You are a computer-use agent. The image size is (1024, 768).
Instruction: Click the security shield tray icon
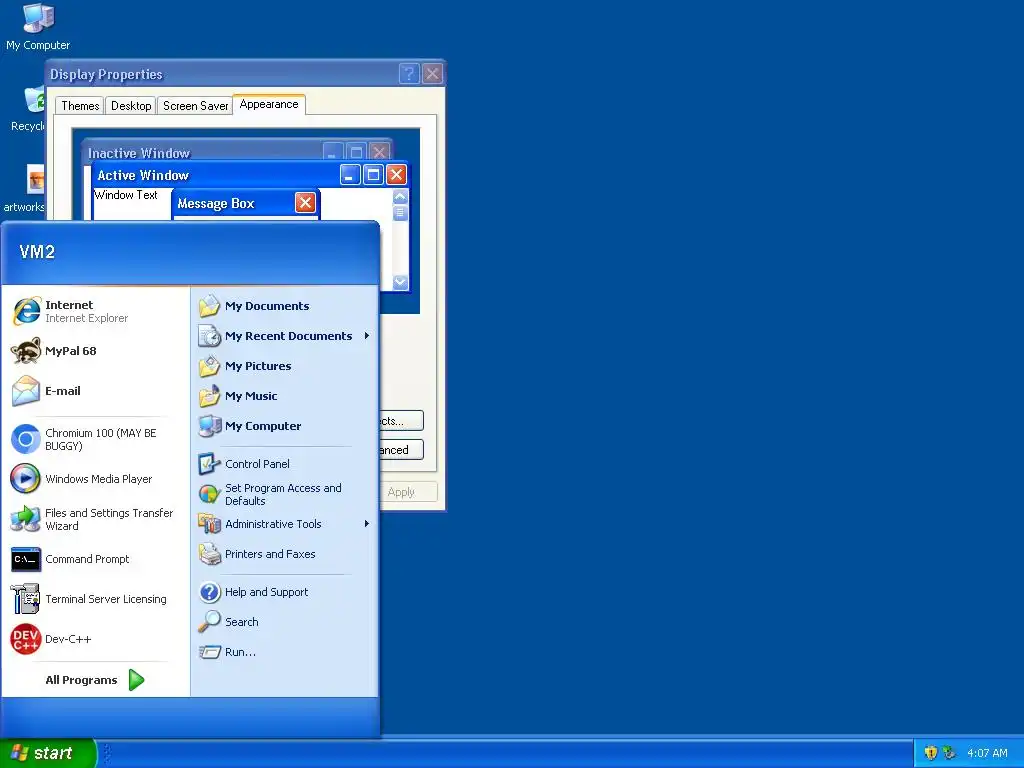coord(931,753)
